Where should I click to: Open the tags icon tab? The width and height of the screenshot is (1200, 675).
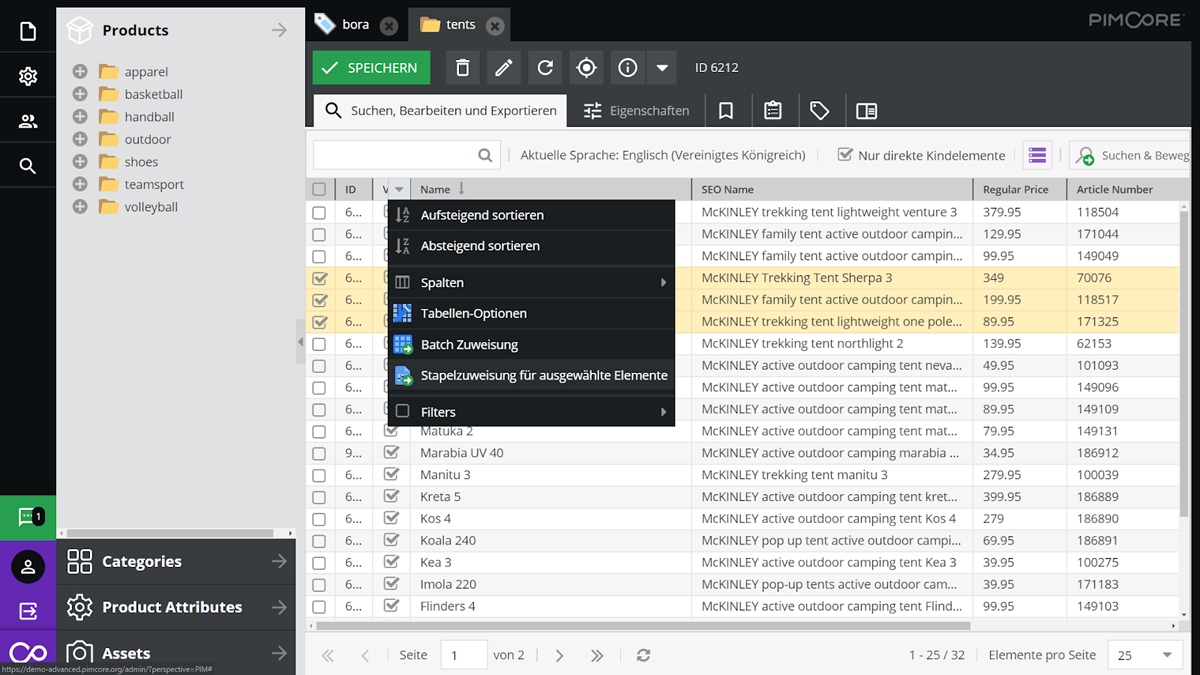coord(820,111)
